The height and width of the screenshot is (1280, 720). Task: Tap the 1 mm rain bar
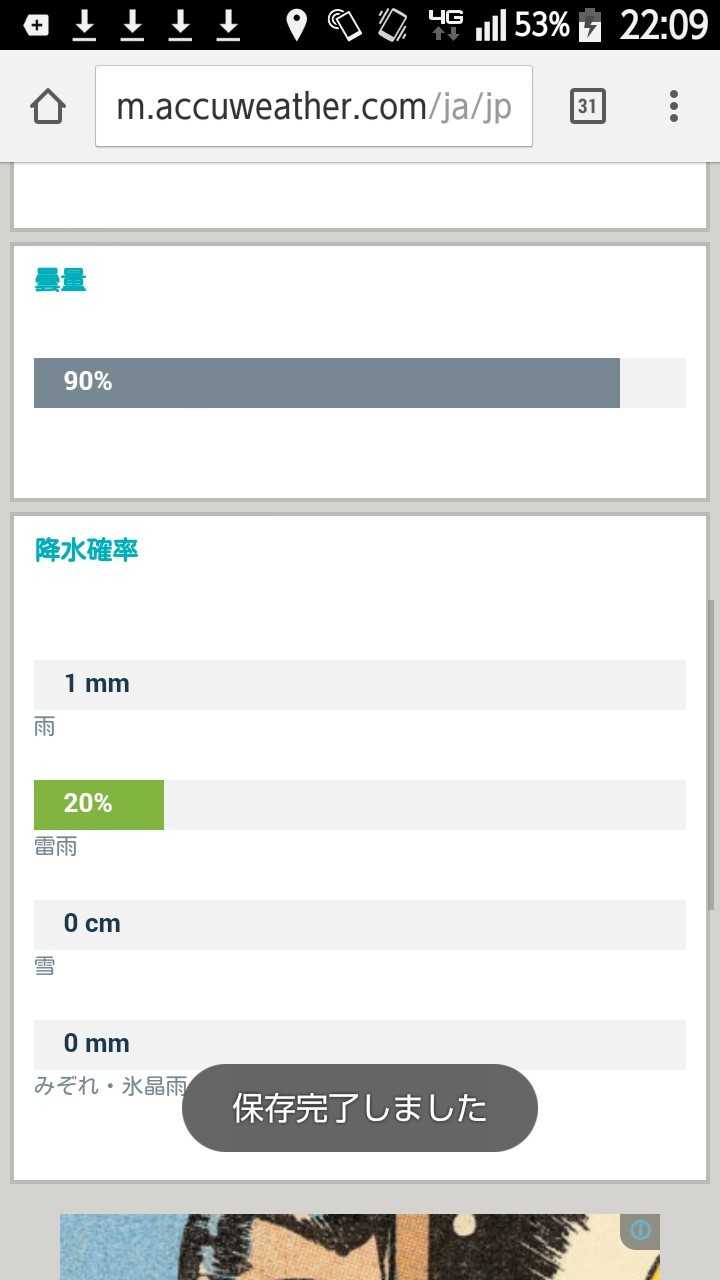coord(360,685)
